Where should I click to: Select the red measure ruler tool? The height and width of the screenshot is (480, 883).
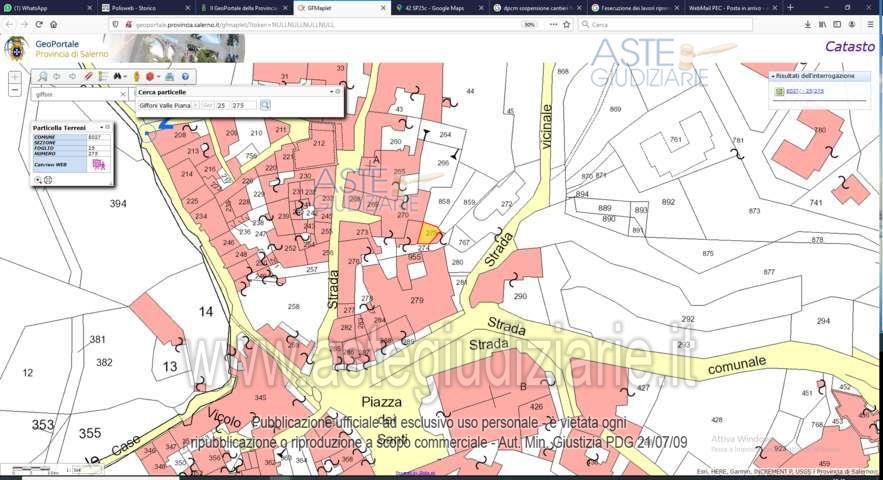88,76
